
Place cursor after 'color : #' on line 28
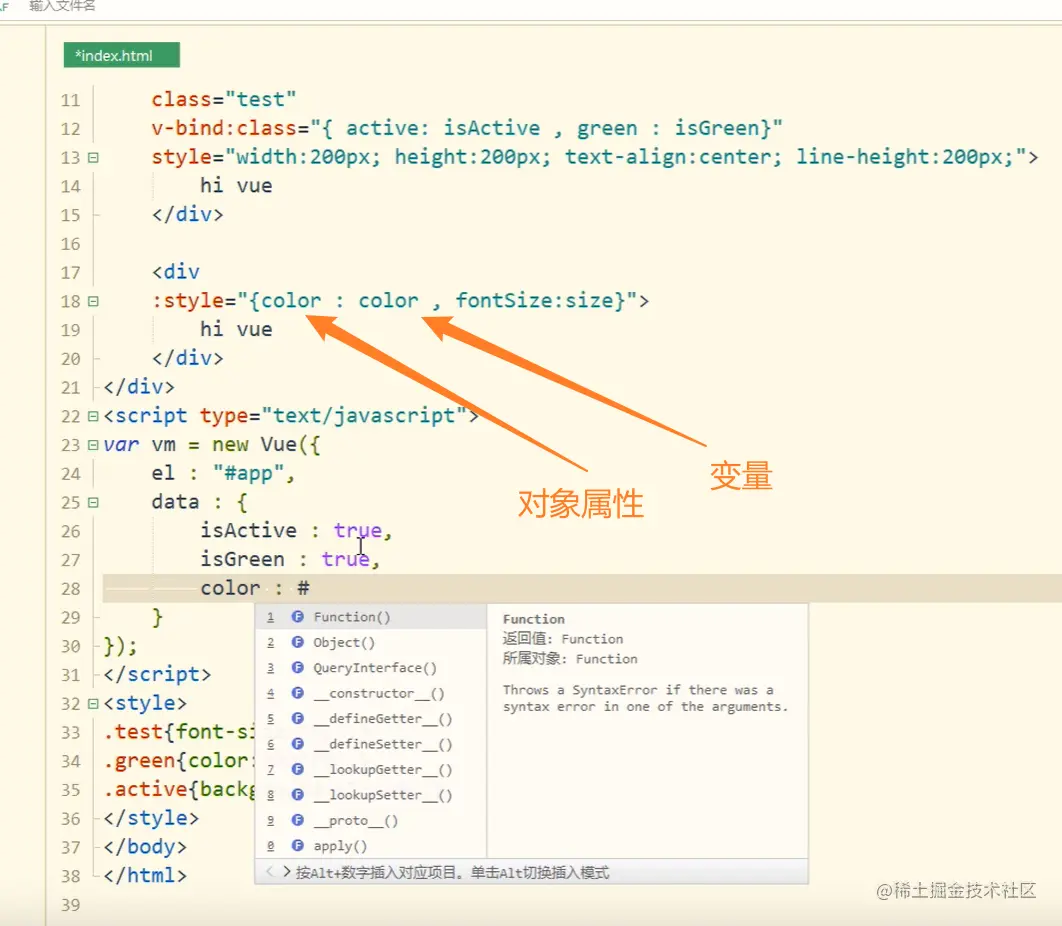point(311,588)
